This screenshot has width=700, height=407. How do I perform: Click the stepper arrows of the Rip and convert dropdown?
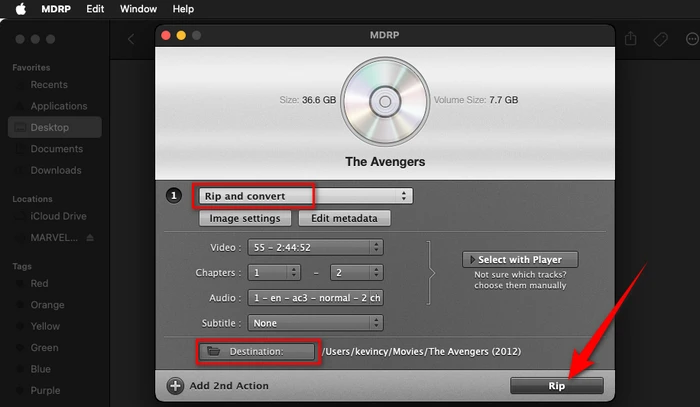click(x=404, y=196)
